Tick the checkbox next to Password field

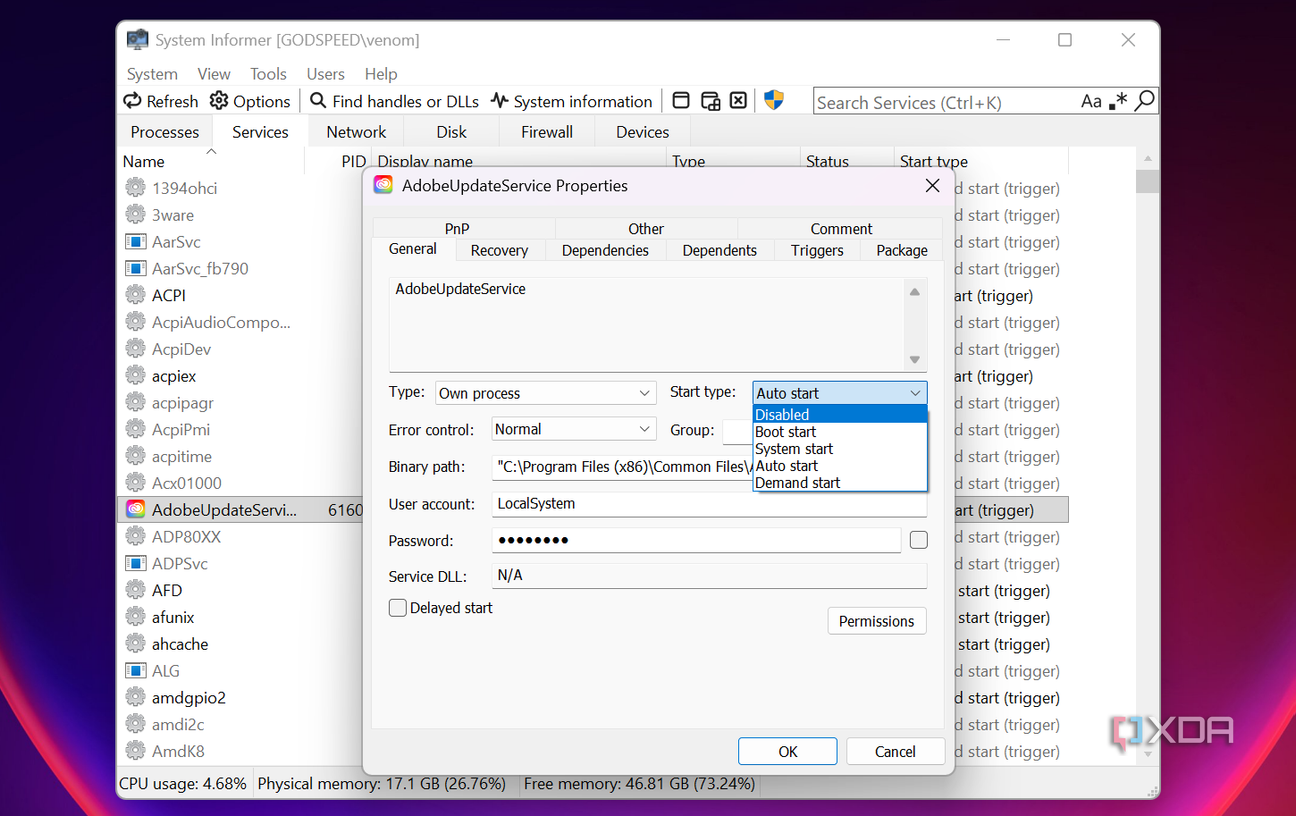click(919, 540)
